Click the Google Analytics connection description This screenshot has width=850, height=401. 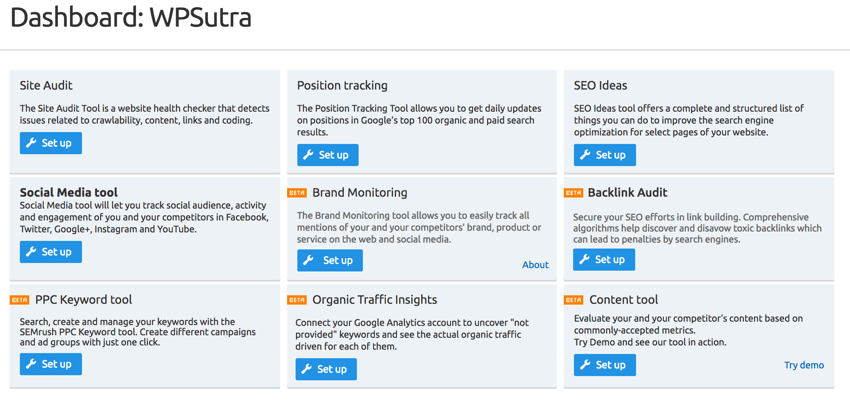click(x=412, y=334)
